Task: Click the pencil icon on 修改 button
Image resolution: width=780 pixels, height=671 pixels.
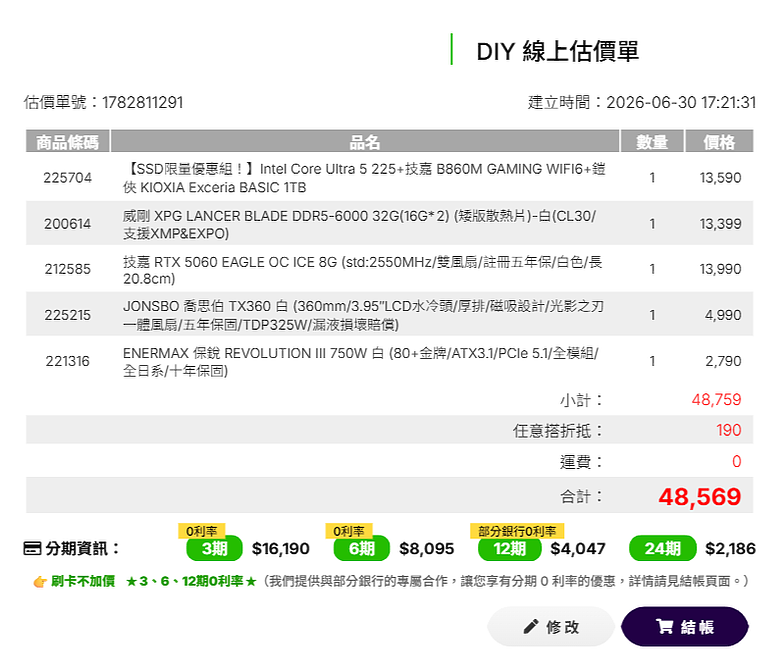Action: pyautogui.click(x=531, y=626)
